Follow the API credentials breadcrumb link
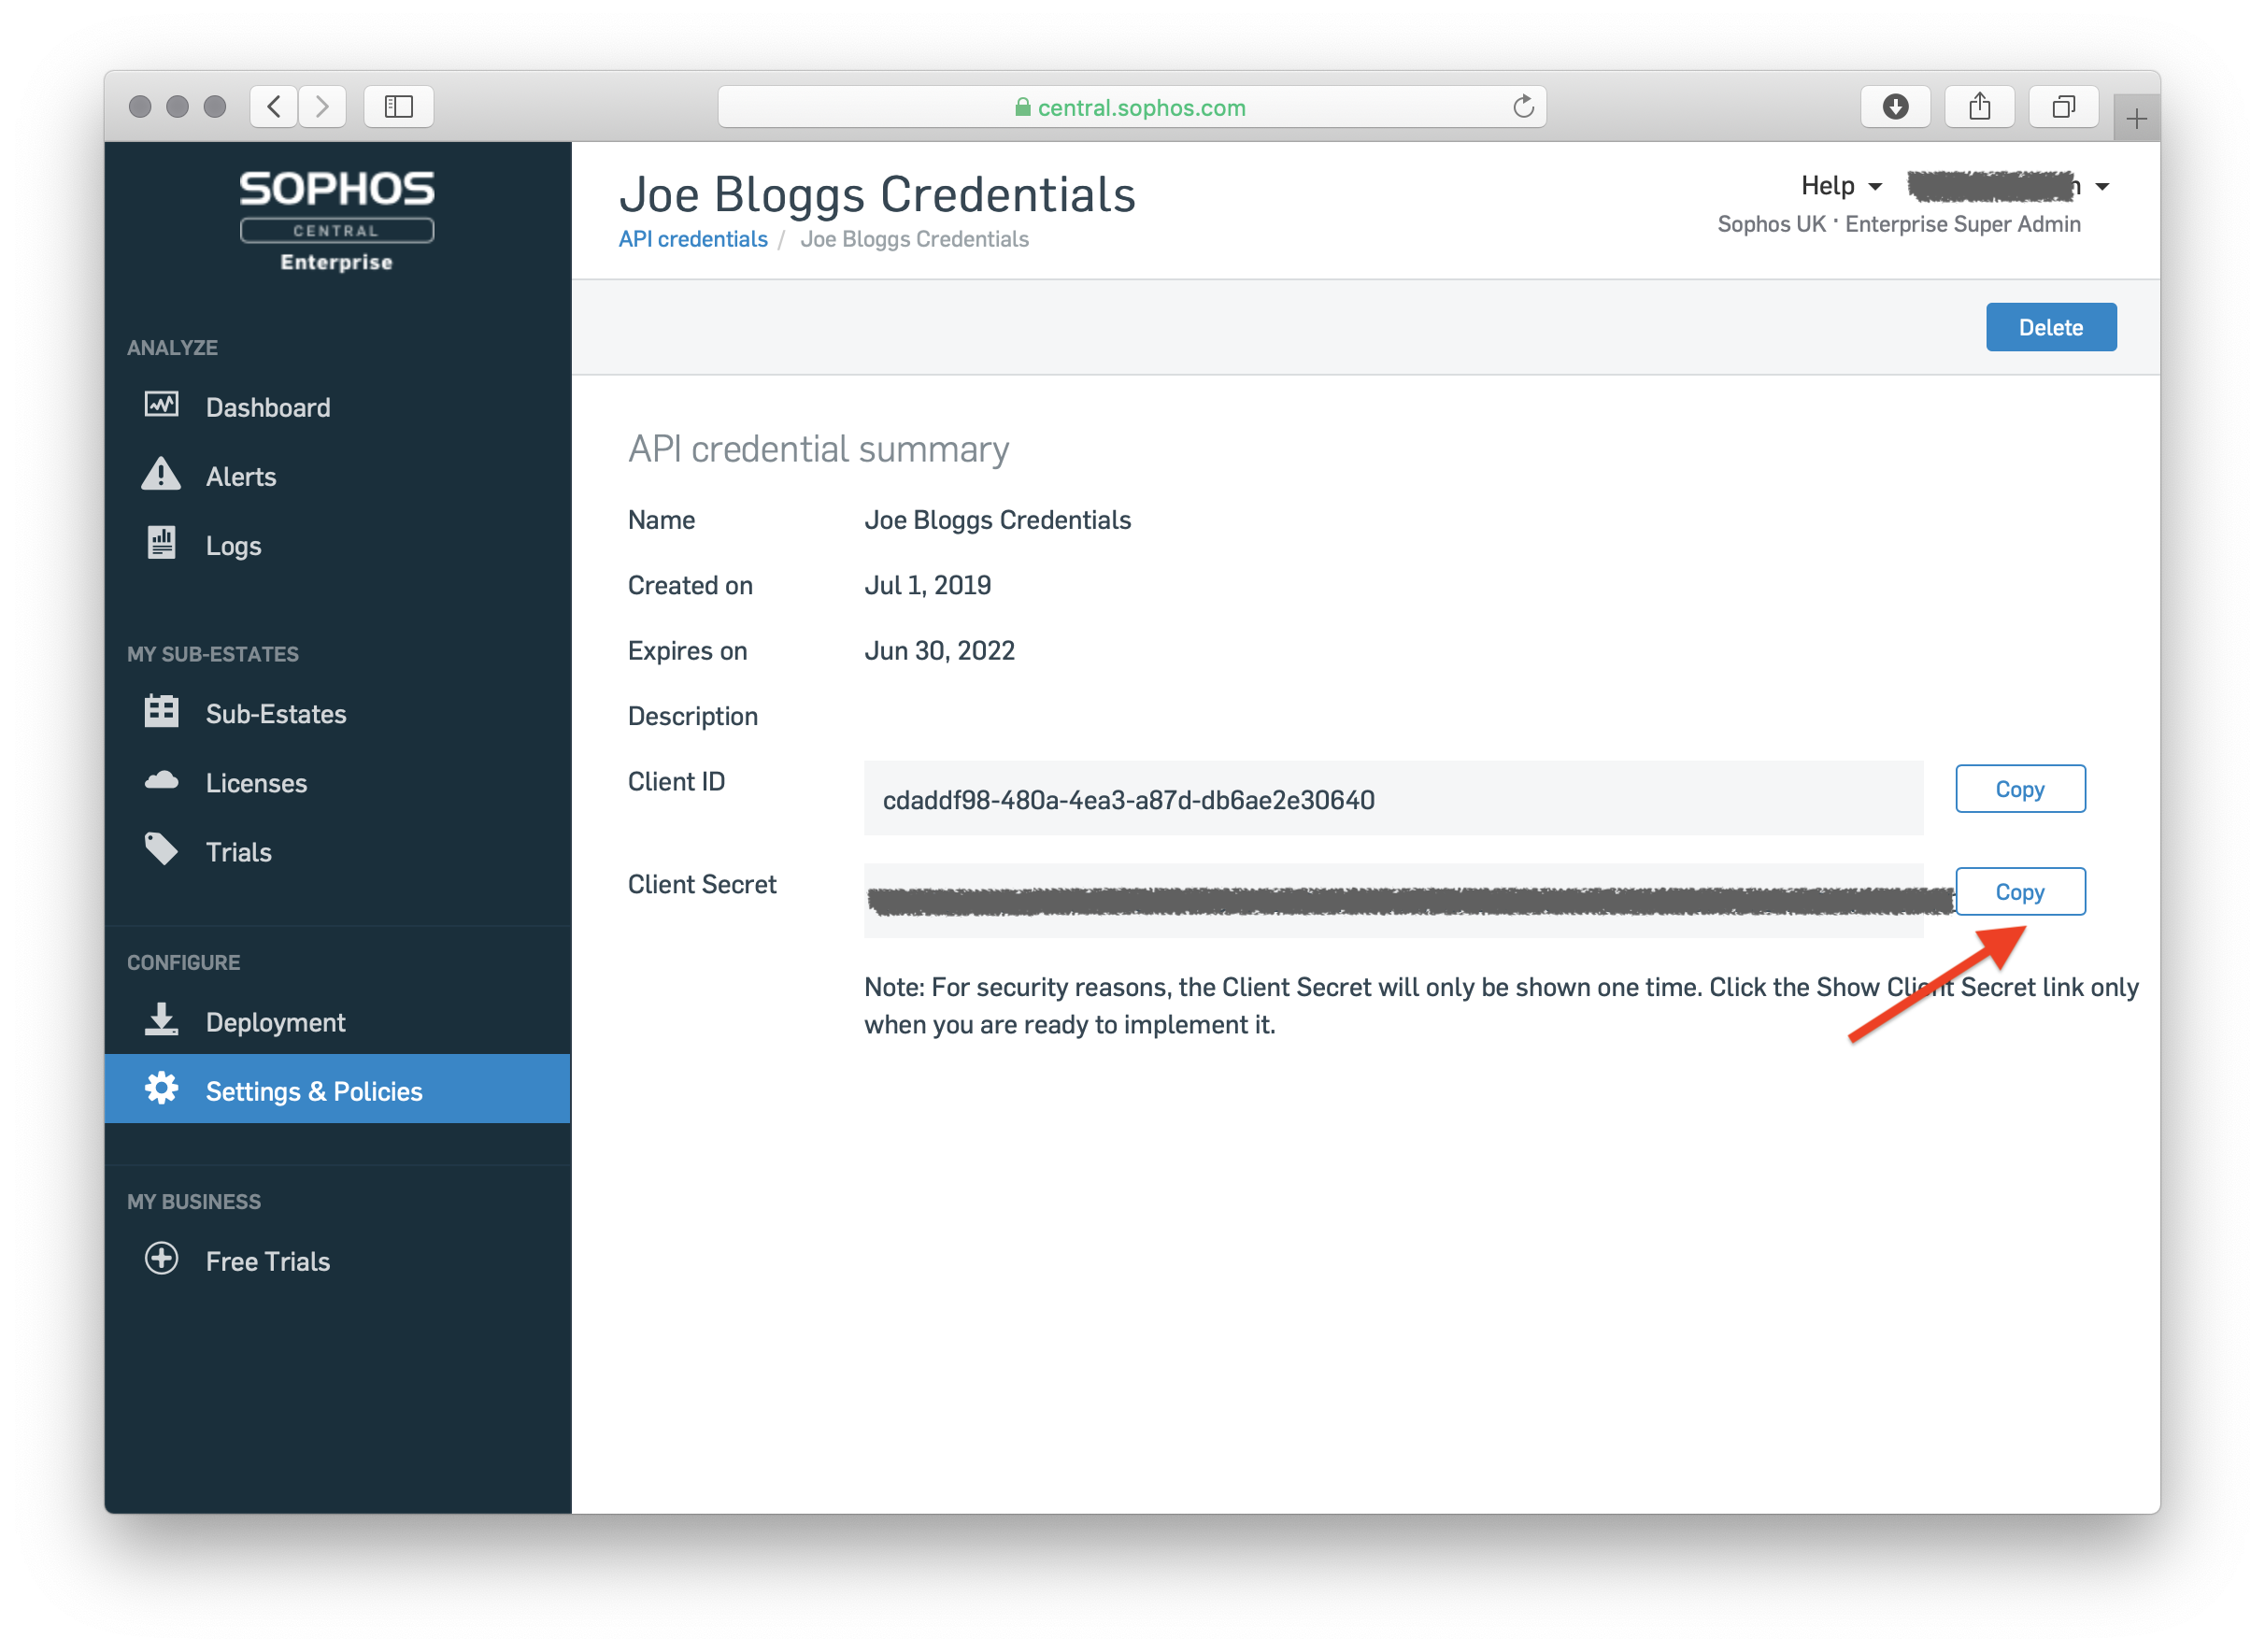 point(693,239)
